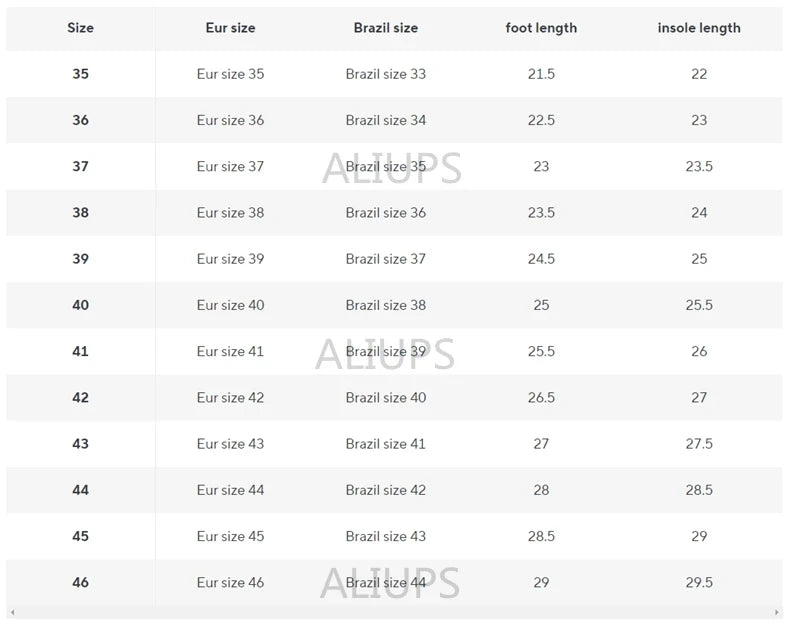The width and height of the screenshot is (790, 628).
Task: Select the "Eur size 44" cell
Action: [x=230, y=490]
